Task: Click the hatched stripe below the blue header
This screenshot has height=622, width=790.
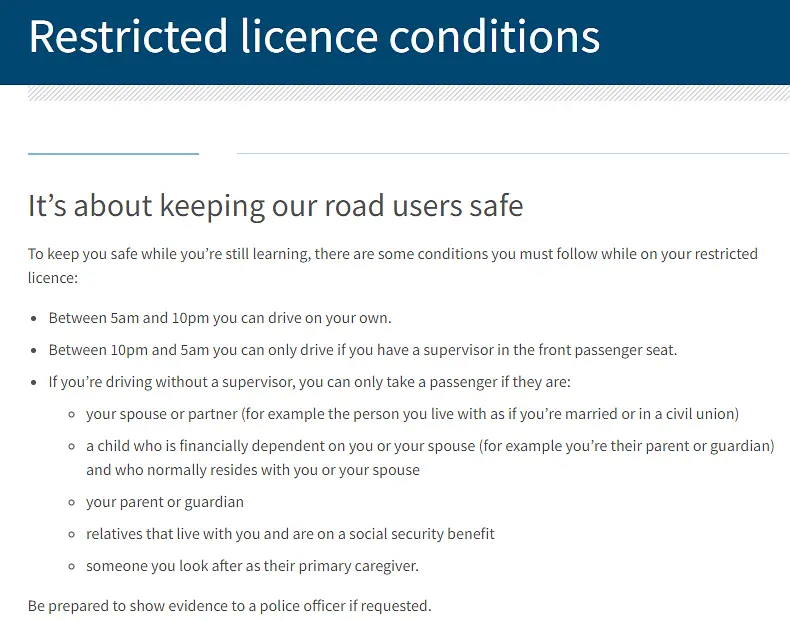Action: click(408, 93)
